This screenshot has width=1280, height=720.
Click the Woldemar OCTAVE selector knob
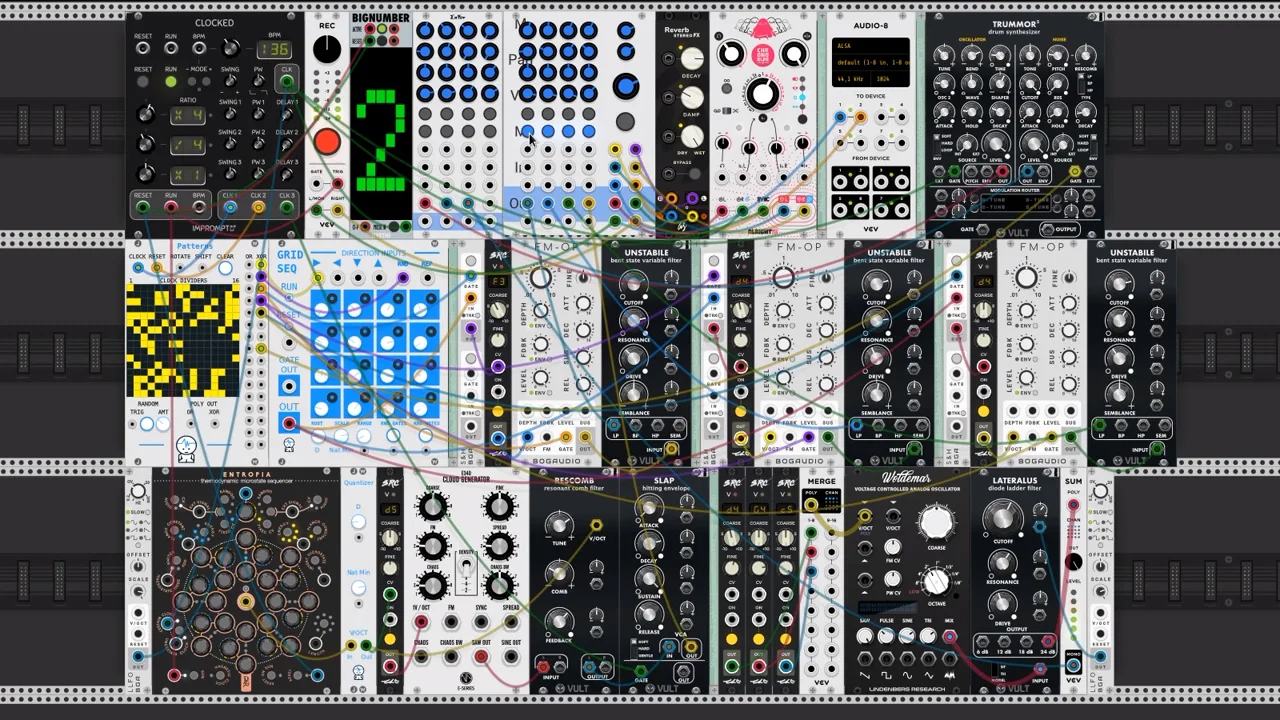[x=936, y=580]
